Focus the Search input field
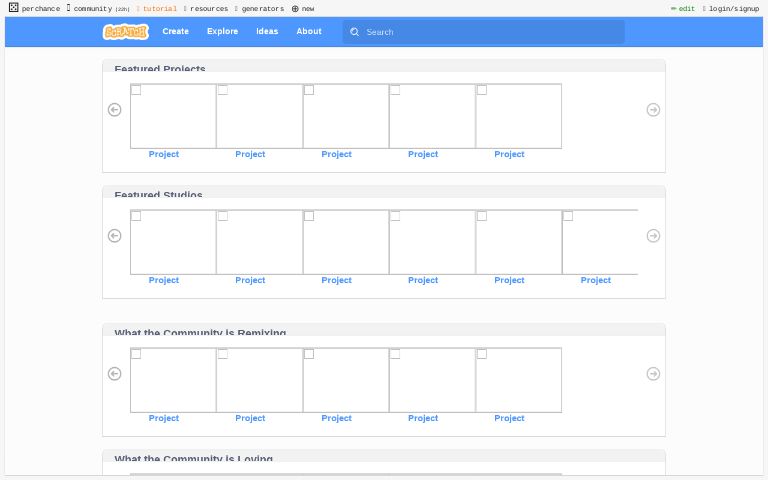768x480 pixels. pos(490,32)
